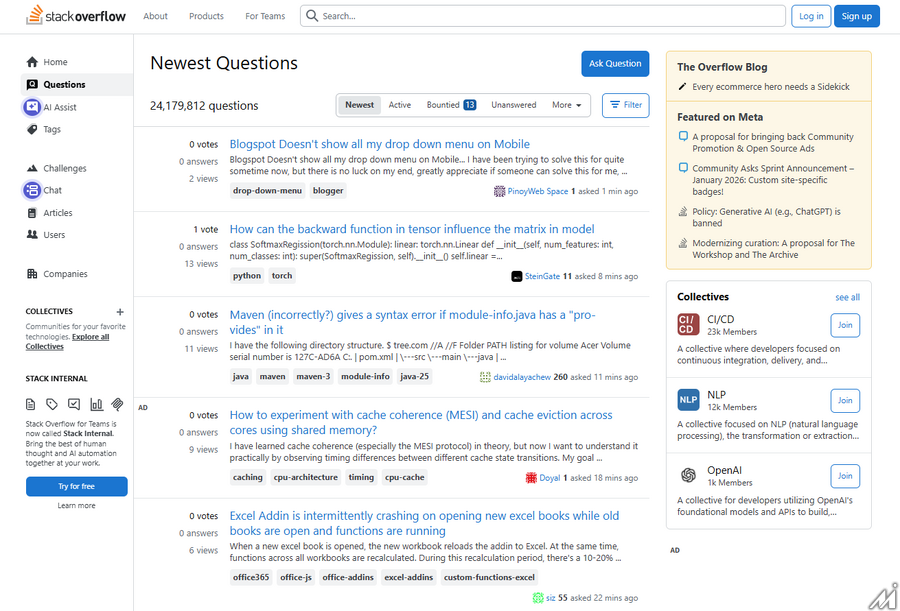
Task: Show Bountied questions
Action: (442, 104)
